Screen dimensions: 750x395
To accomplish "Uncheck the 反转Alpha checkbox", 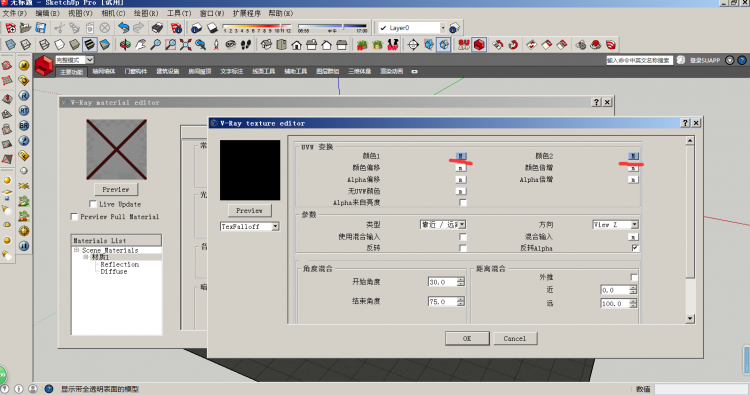I will click(x=635, y=248).
